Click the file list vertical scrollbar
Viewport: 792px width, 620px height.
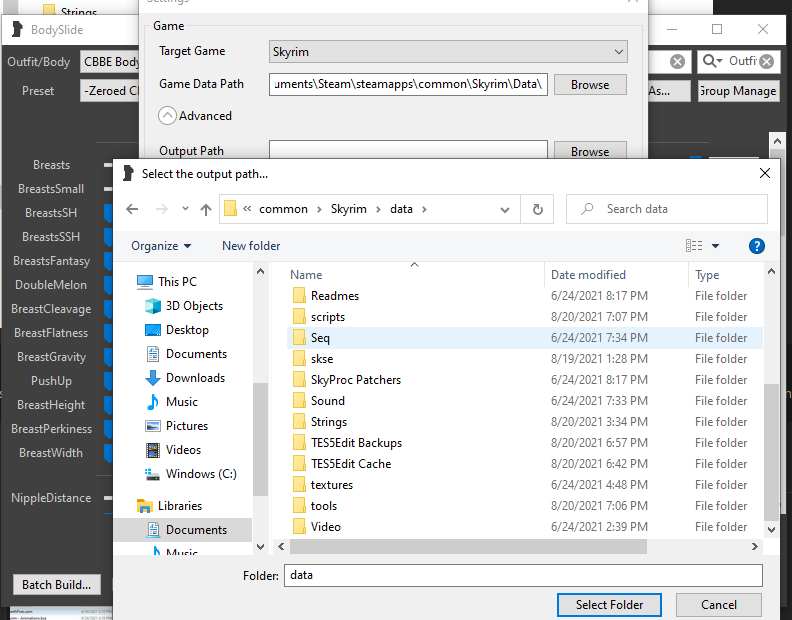[771, 451]
